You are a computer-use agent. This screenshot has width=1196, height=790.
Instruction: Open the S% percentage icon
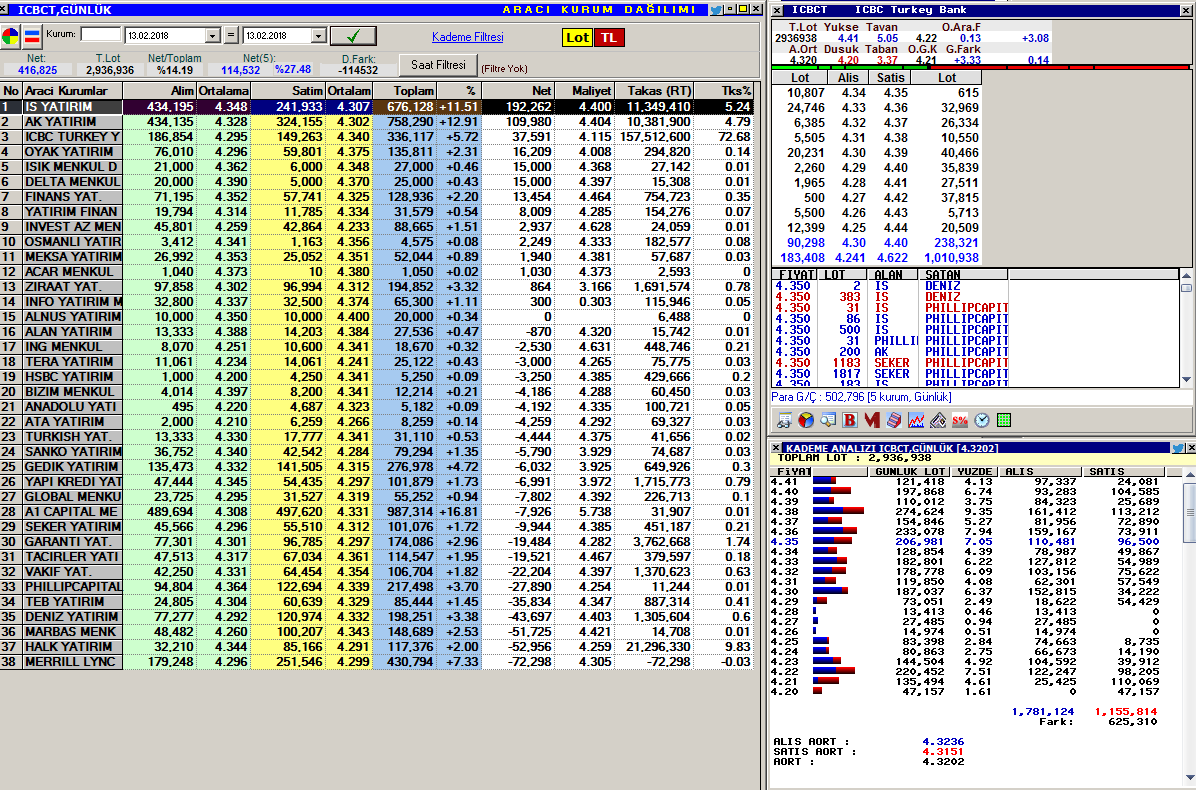[960, 420]
